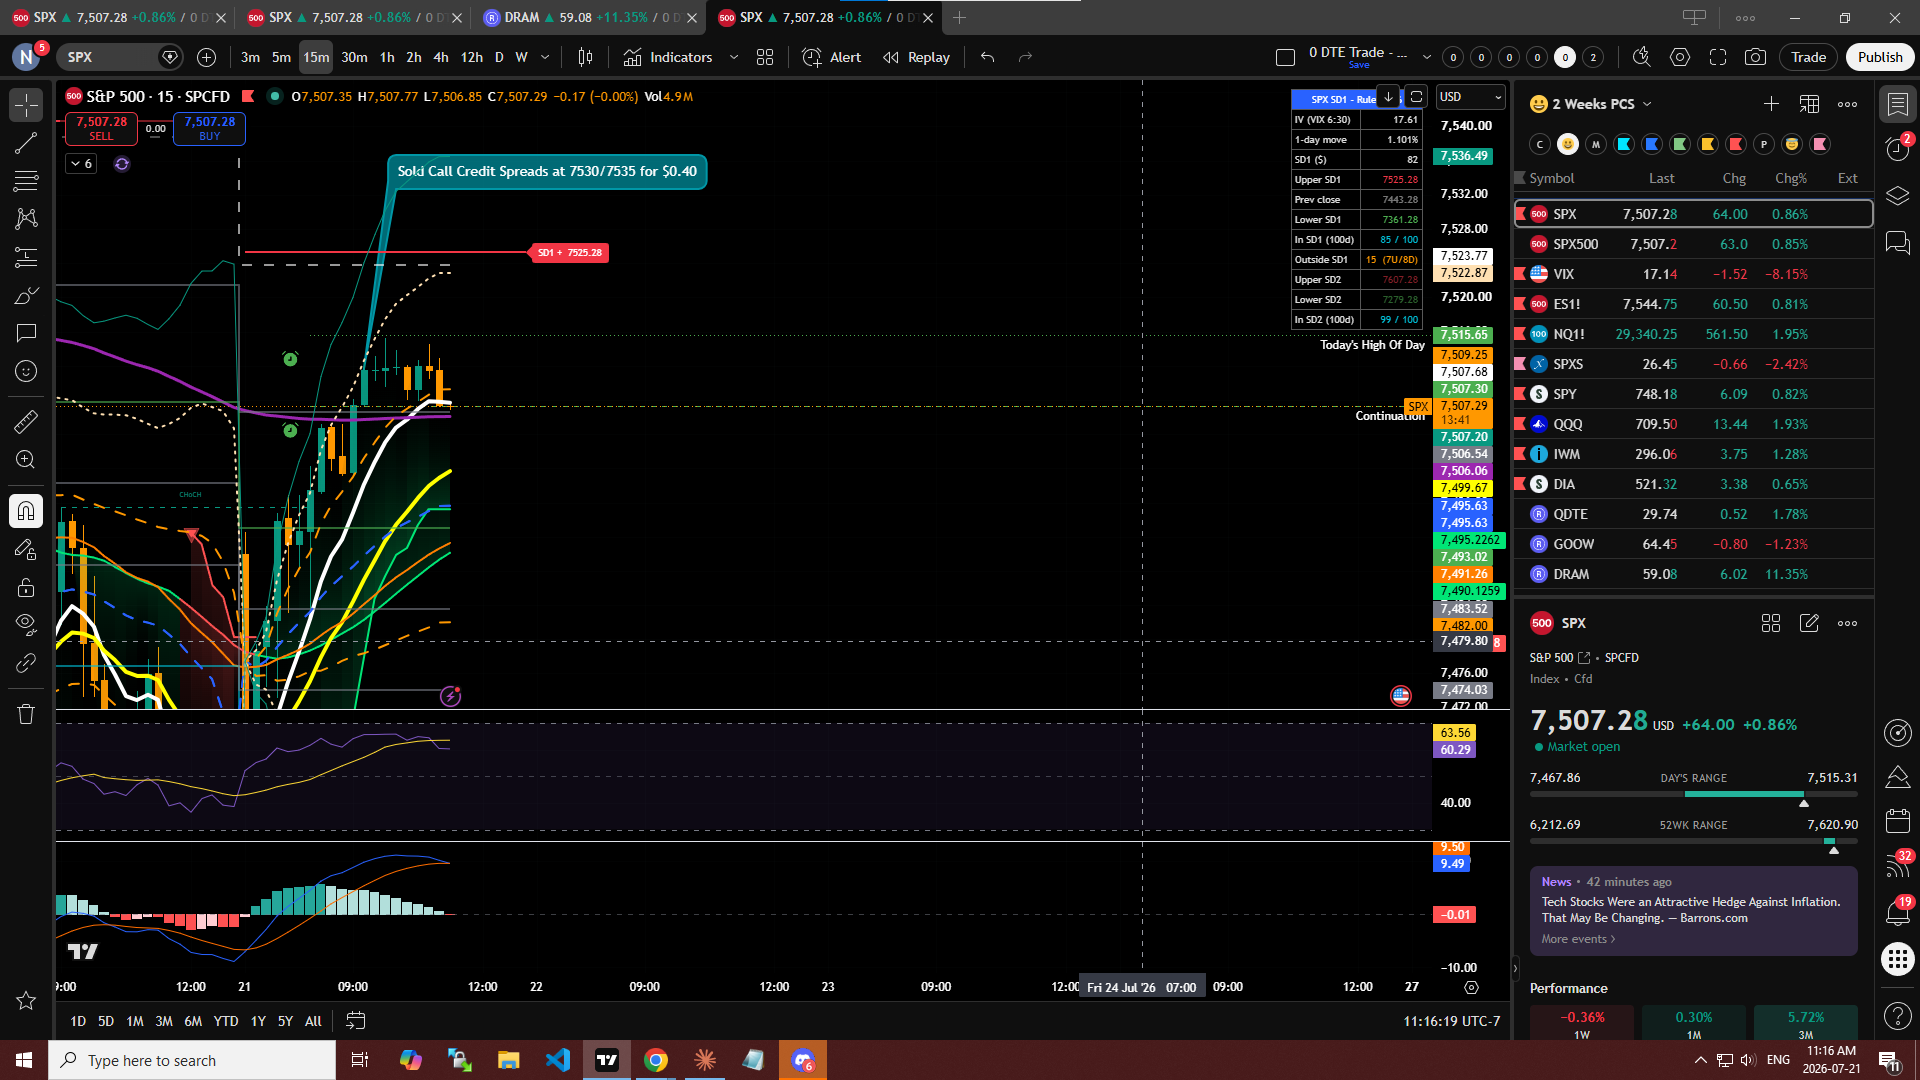The height and width of the screenshot is (1080, 1920).
Task: Open the indicator templates grid
Action: (x=765, y=57)
